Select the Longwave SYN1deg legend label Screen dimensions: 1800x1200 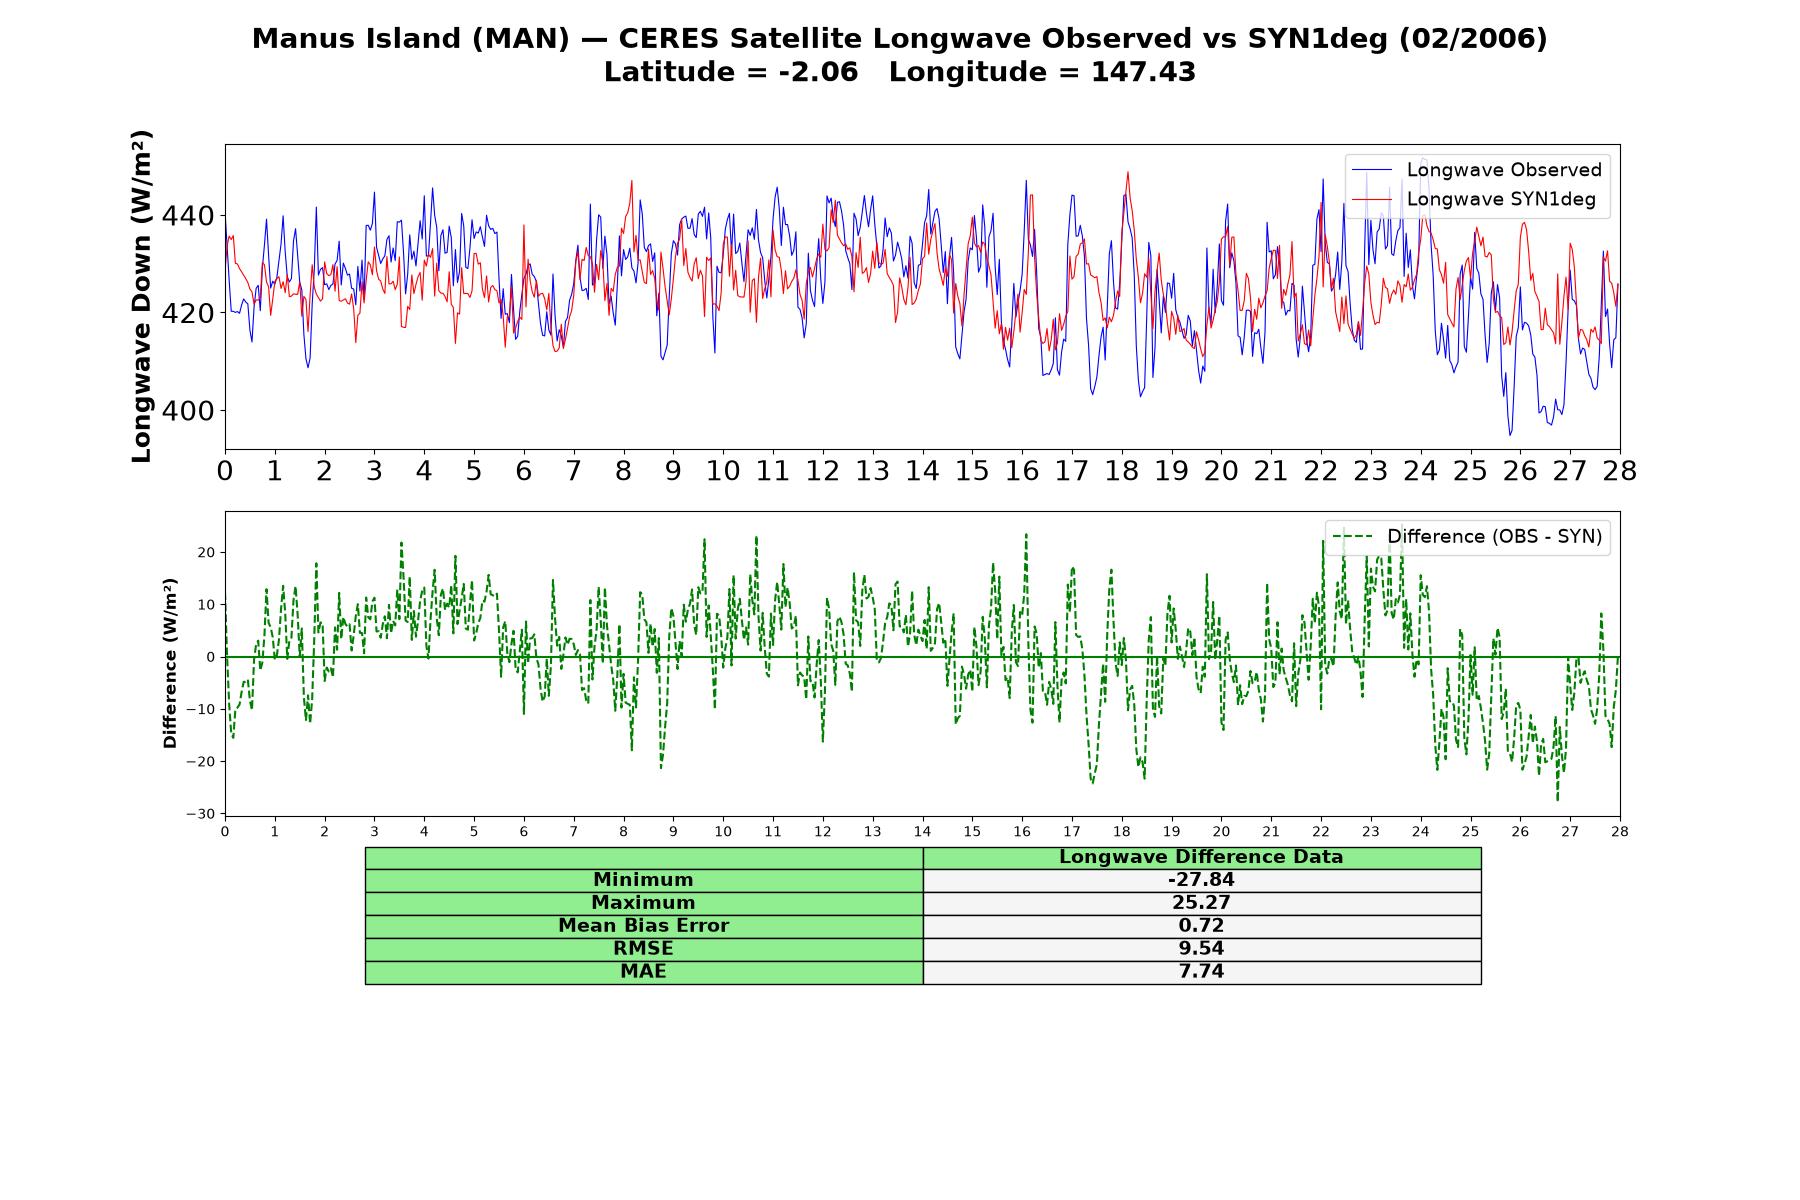(1501, 199)
